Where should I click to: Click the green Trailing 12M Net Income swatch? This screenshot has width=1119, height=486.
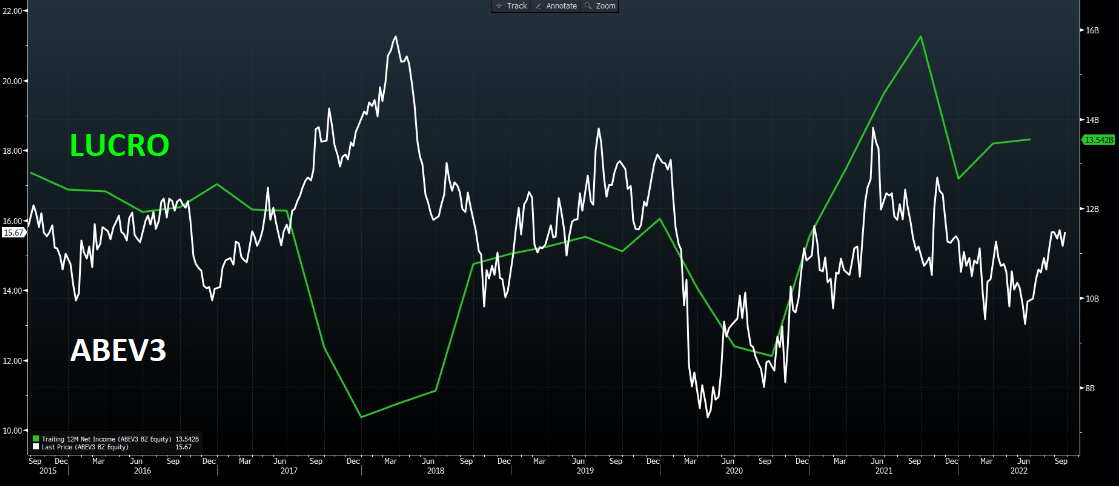click(36, 439)
